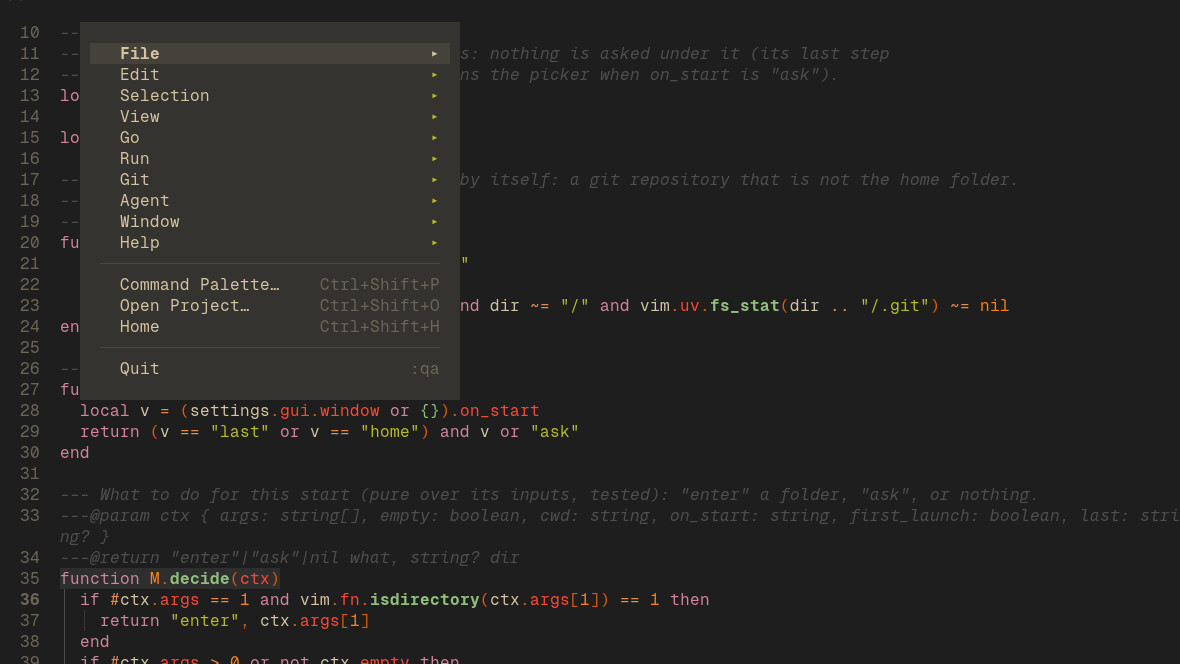
Task: Launch Command Palette… from the menu
Action: (x=269, y=285)
